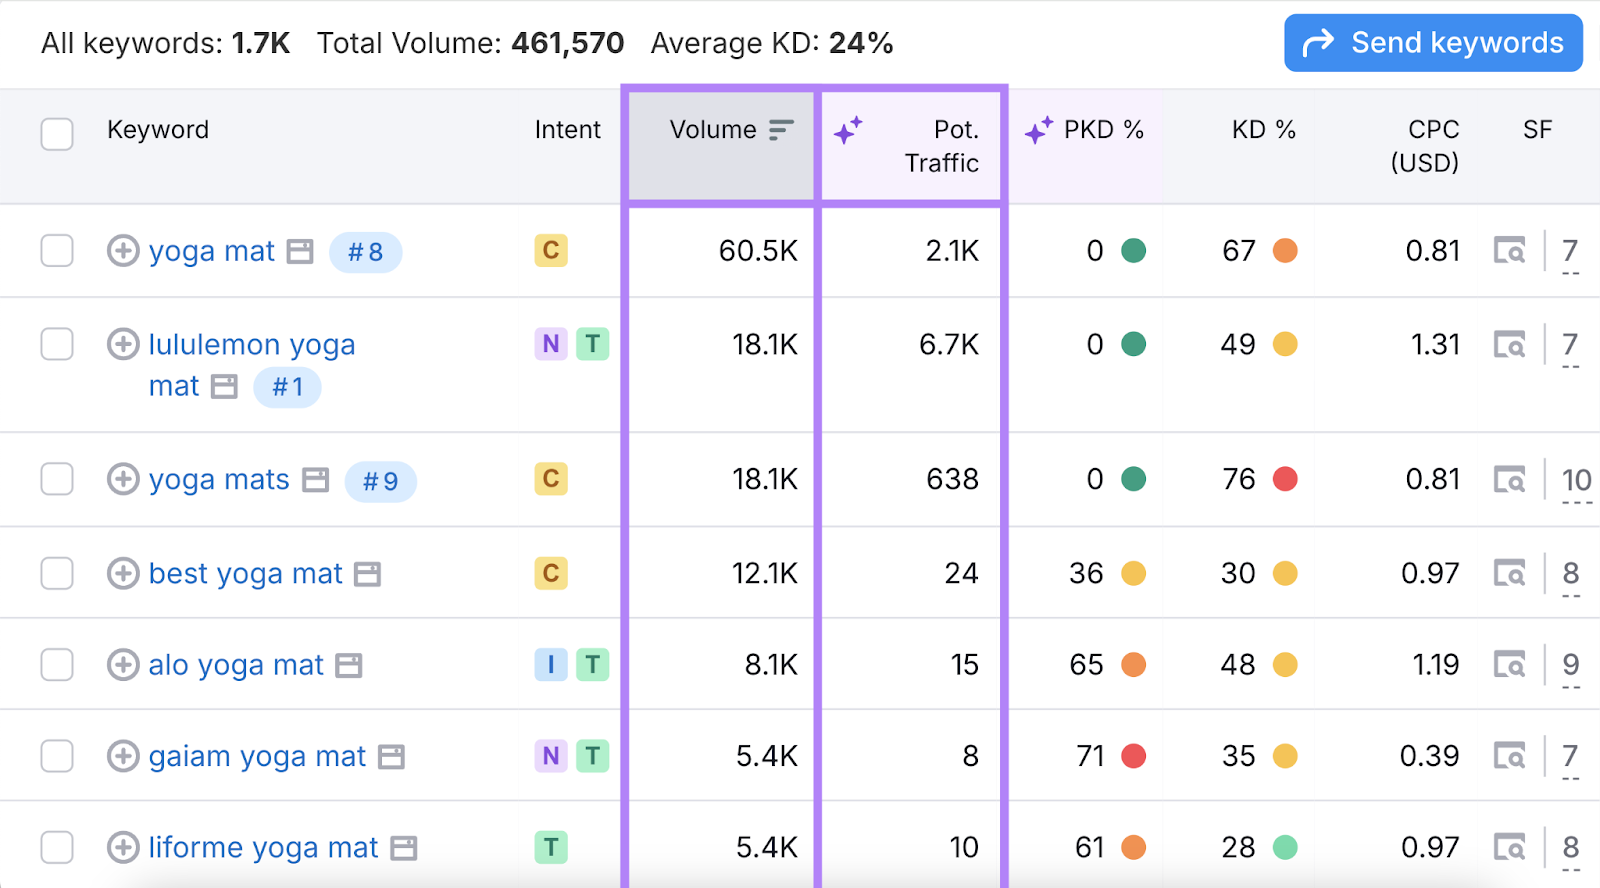Click the SERP view icon for yoga mat
The image size is (1600, 888).
pos(1509,251)
